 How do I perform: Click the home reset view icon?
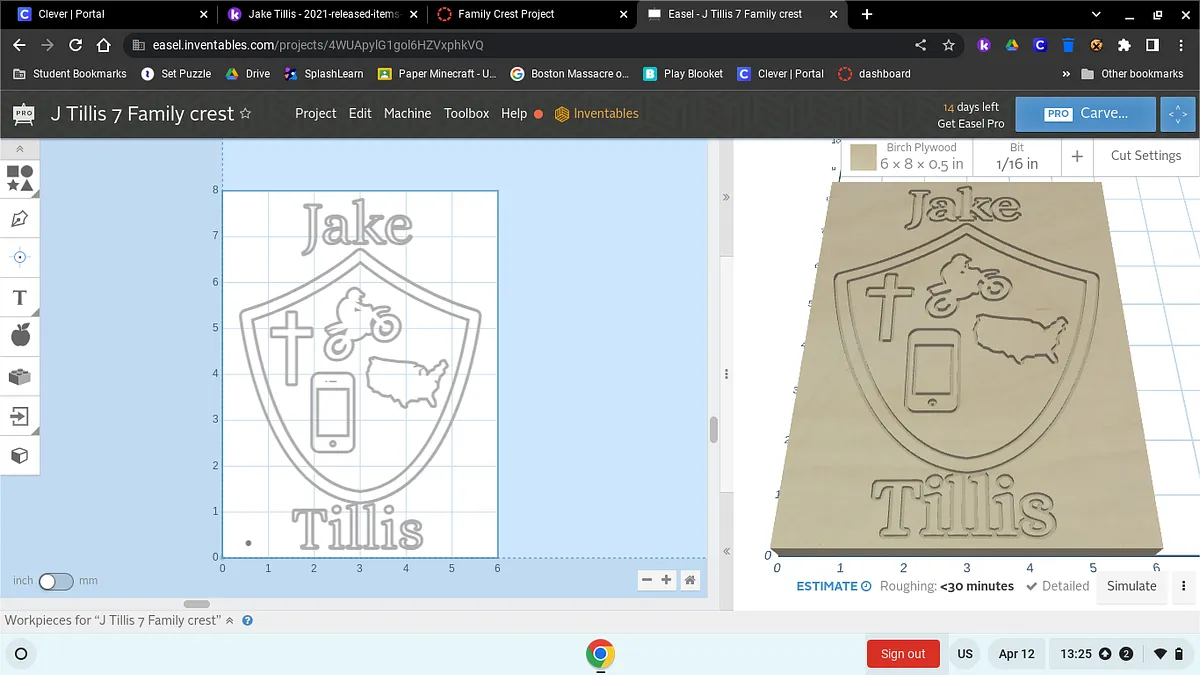point(690,580)
